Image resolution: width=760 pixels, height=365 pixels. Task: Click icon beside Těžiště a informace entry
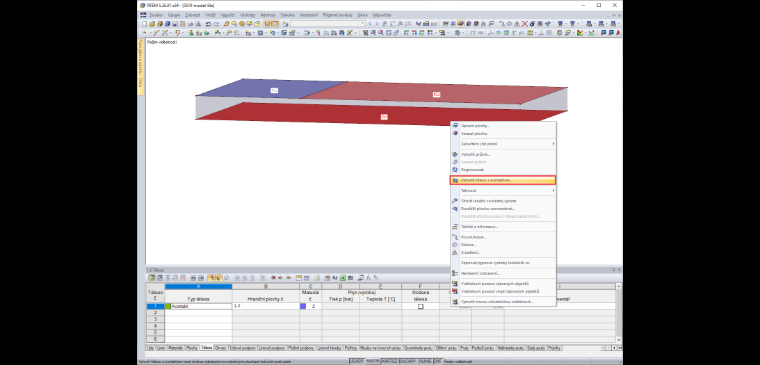(x=455, y=226)
